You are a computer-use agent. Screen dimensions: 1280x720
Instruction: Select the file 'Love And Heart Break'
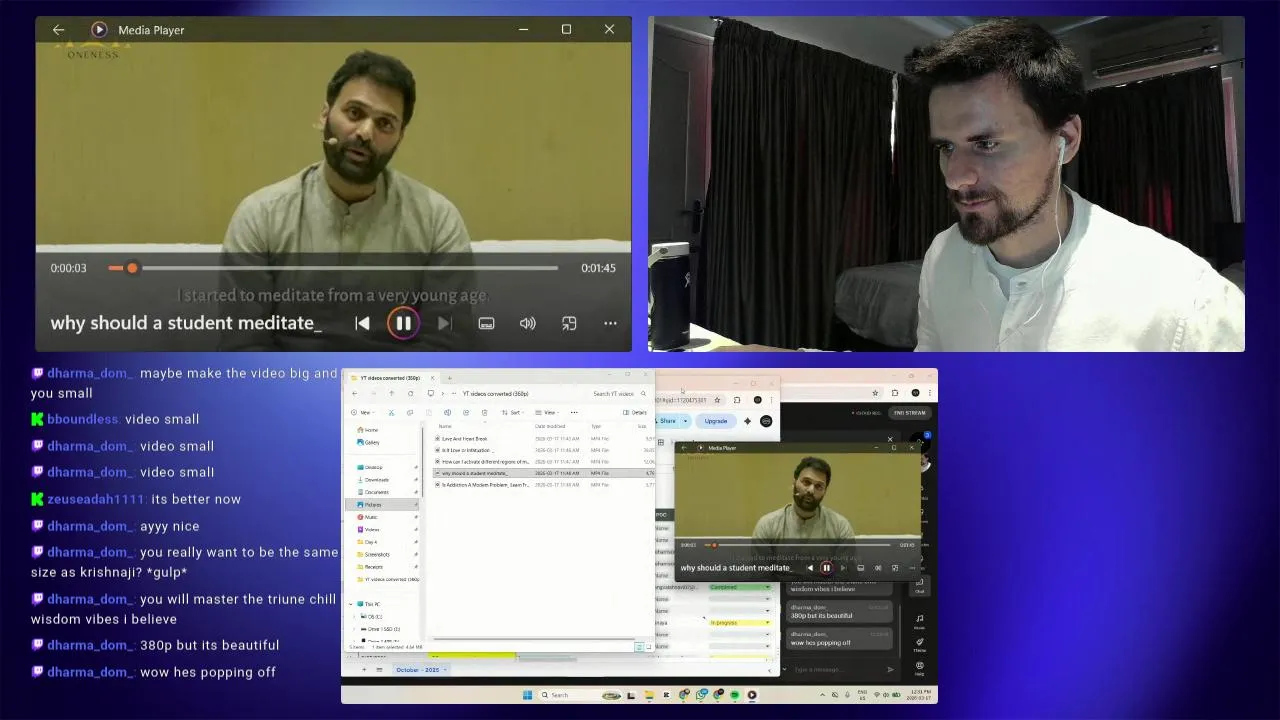[465, 439]
